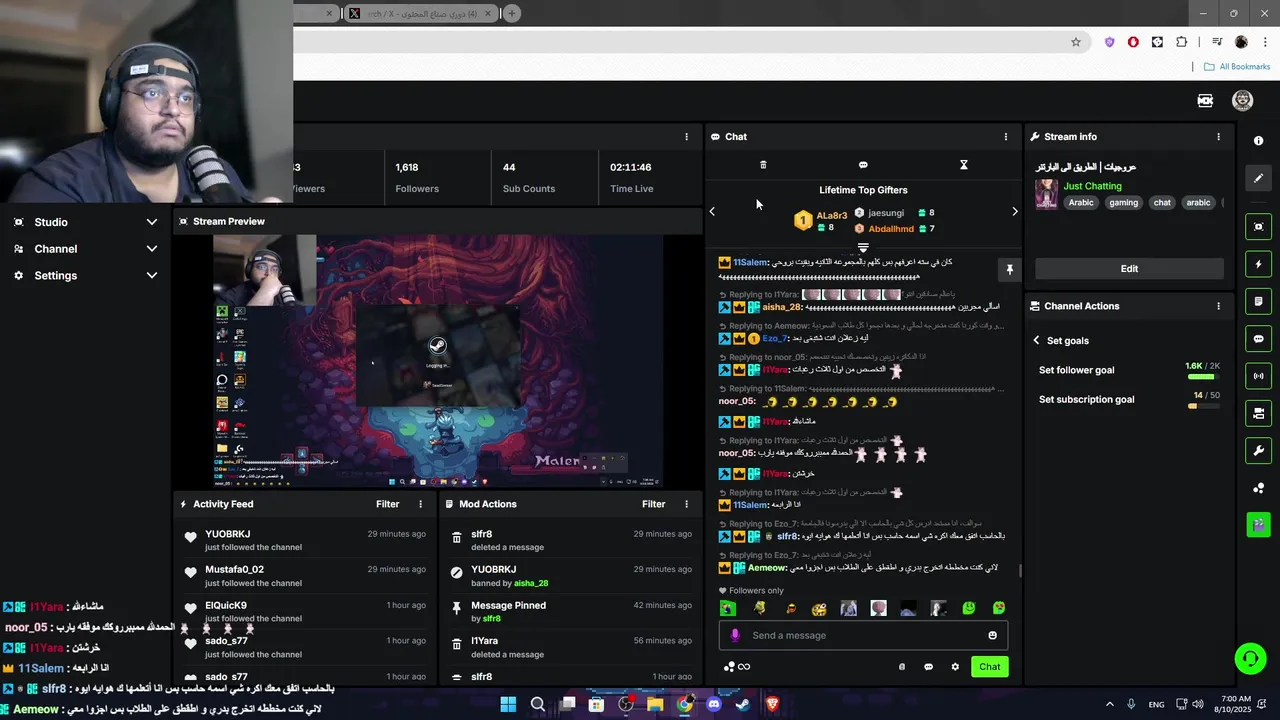Click the clear chat trash icon

(x=763, y=165)
